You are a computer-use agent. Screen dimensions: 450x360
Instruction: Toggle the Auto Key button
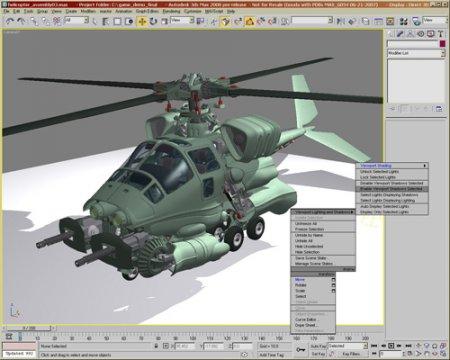(x=318, y=346)
